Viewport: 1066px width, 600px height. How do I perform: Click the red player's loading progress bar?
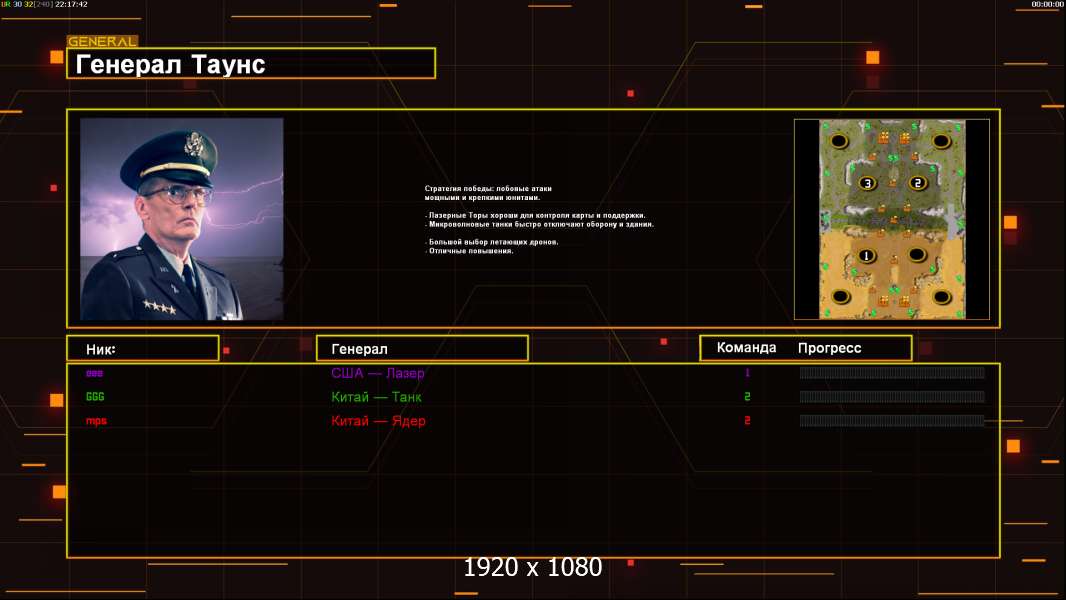[891, 421]
